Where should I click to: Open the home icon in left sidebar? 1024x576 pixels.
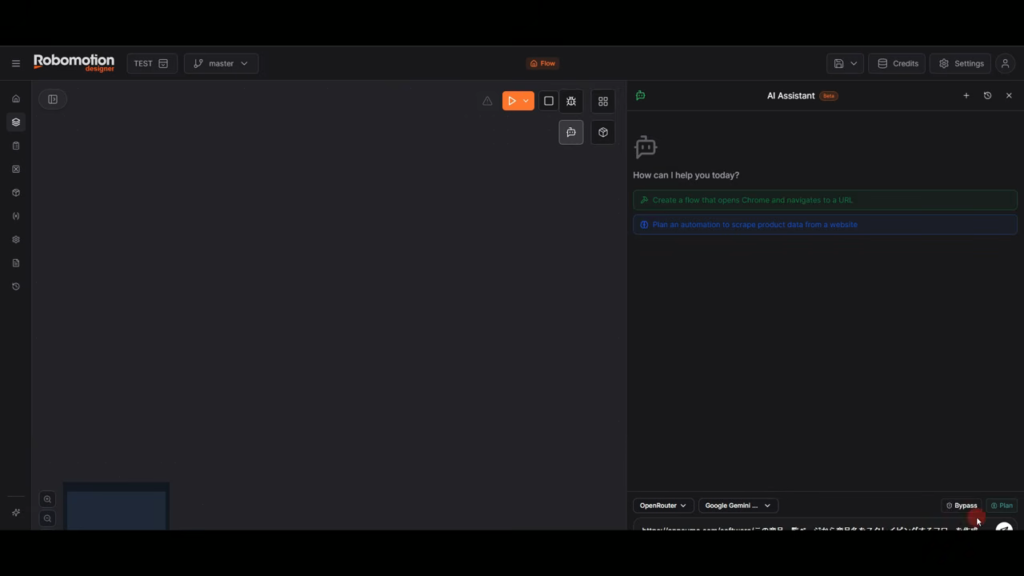(16, 99)
